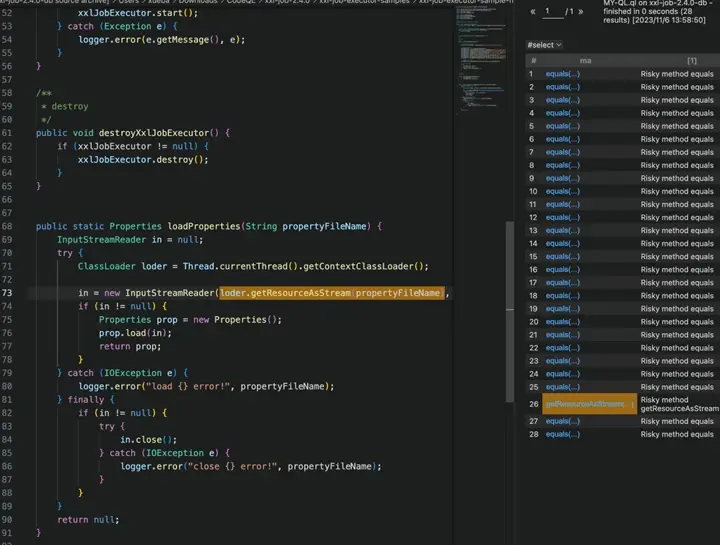Open equals(...) link in result row 23

point(562,361)
